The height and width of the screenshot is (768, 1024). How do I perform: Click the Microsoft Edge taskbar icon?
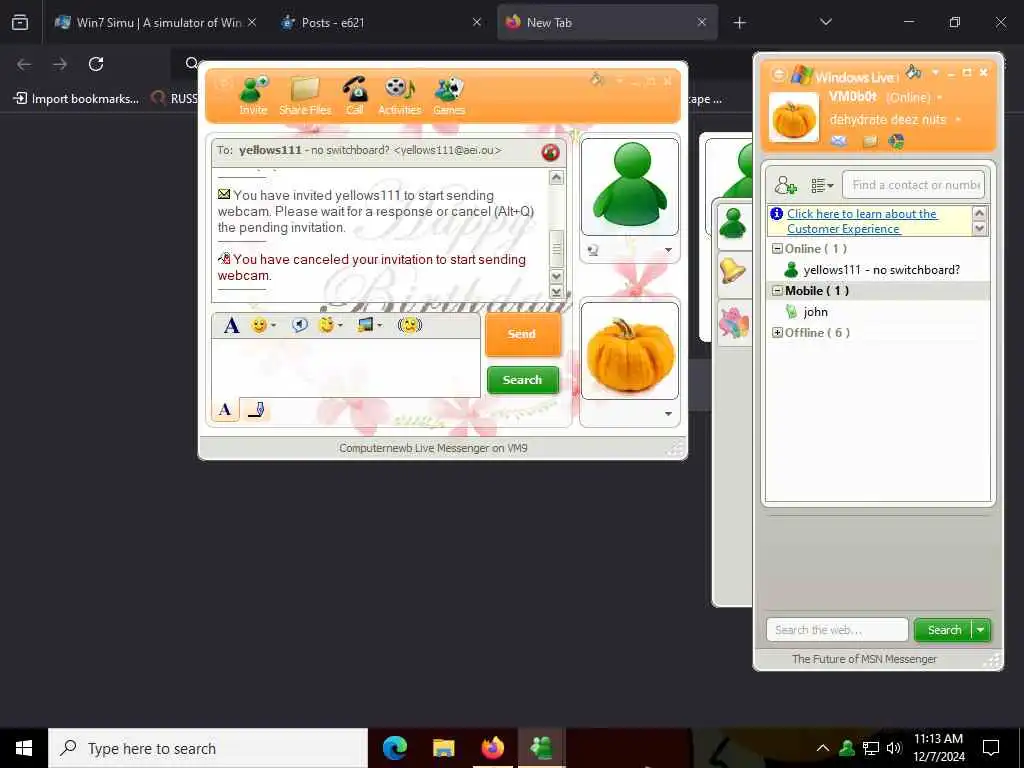[394, 748]
